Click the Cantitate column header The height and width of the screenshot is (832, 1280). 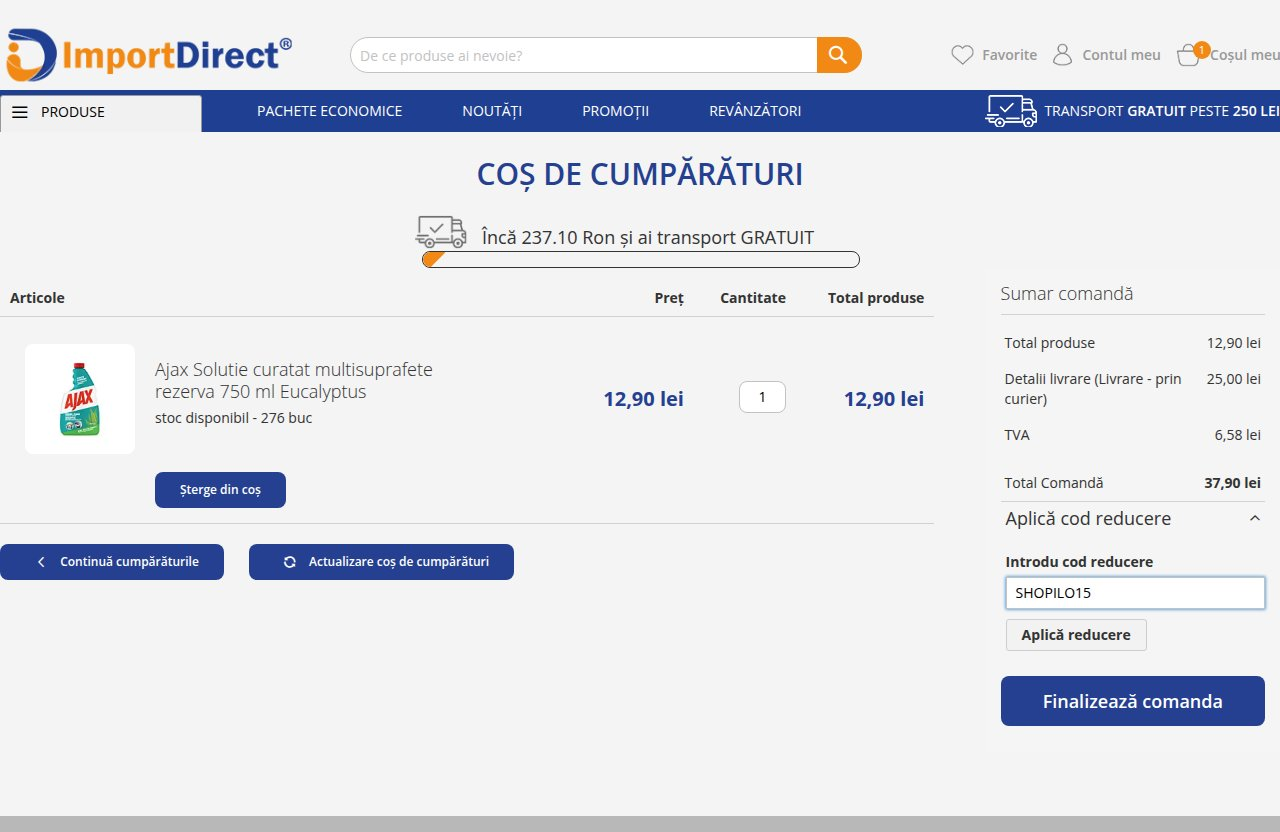pos(753,298)
